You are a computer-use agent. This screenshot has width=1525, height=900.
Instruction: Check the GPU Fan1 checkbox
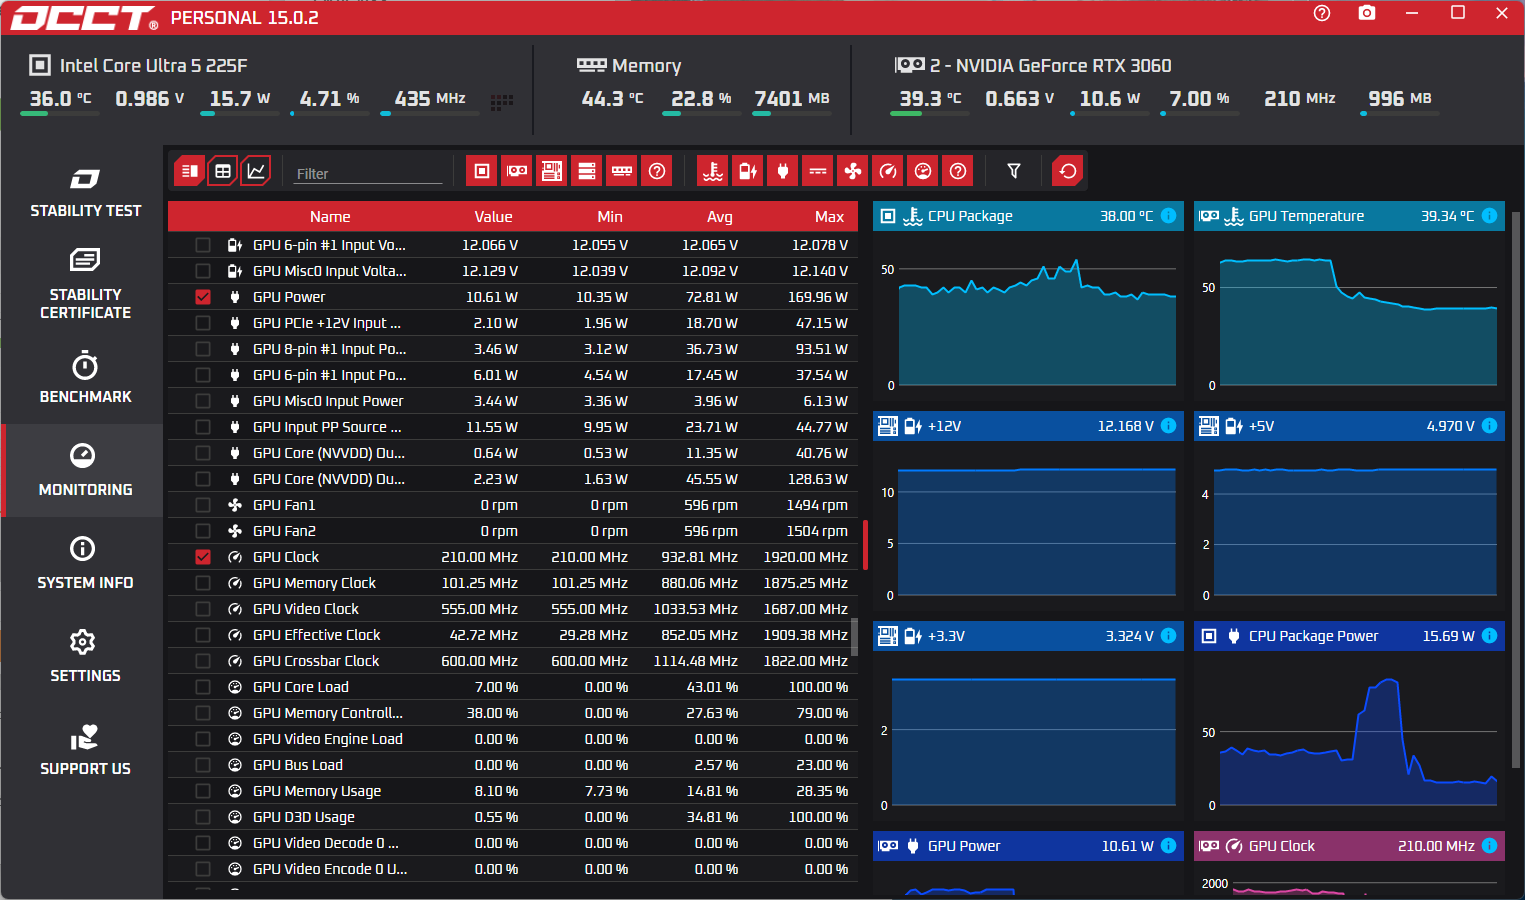coord(203,505)
